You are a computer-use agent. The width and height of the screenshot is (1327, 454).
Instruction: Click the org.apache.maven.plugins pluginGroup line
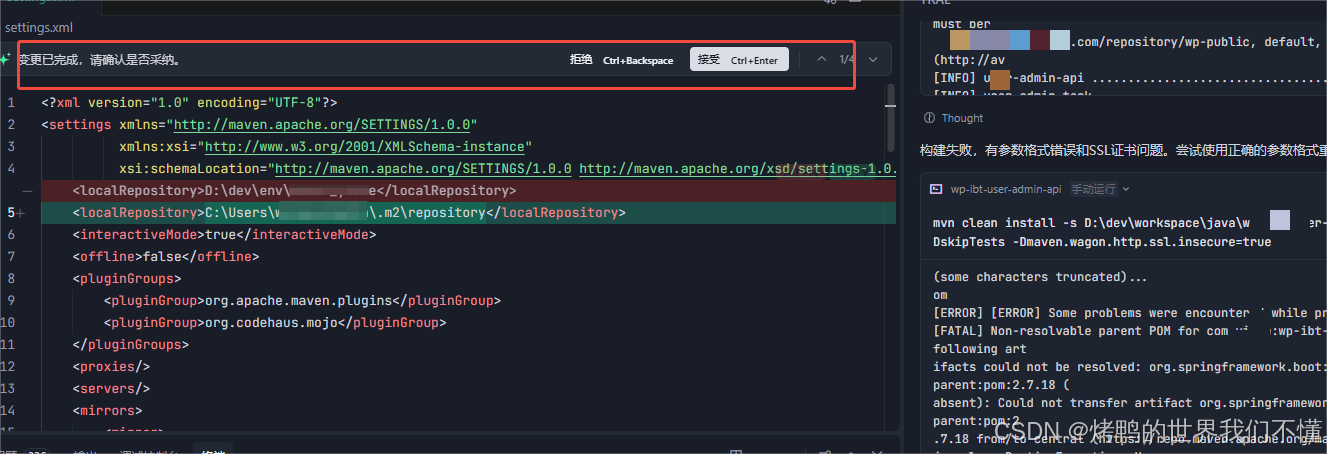pyautogui.click(x=302, y=300)
